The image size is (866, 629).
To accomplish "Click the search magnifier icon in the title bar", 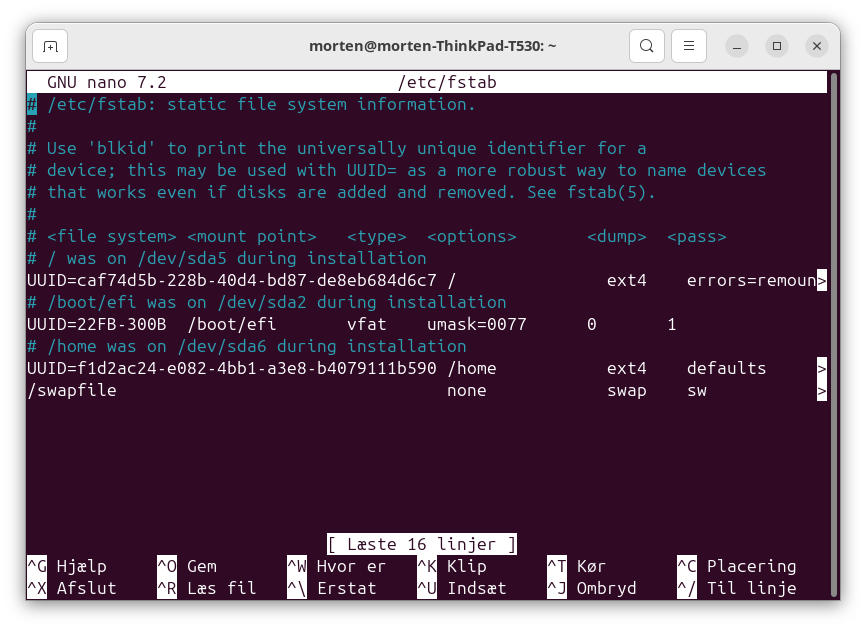I will (x=647, y=46).
